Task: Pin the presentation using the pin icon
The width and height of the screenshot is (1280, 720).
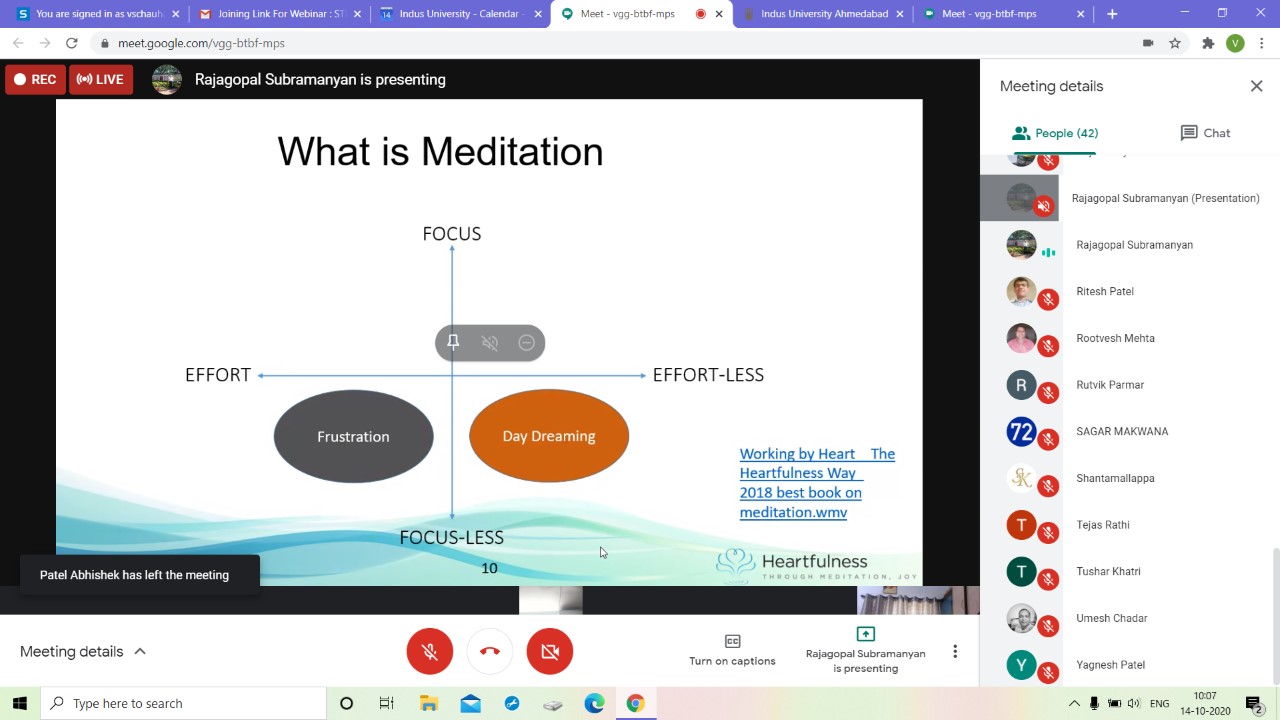Action: click(453, 342)
